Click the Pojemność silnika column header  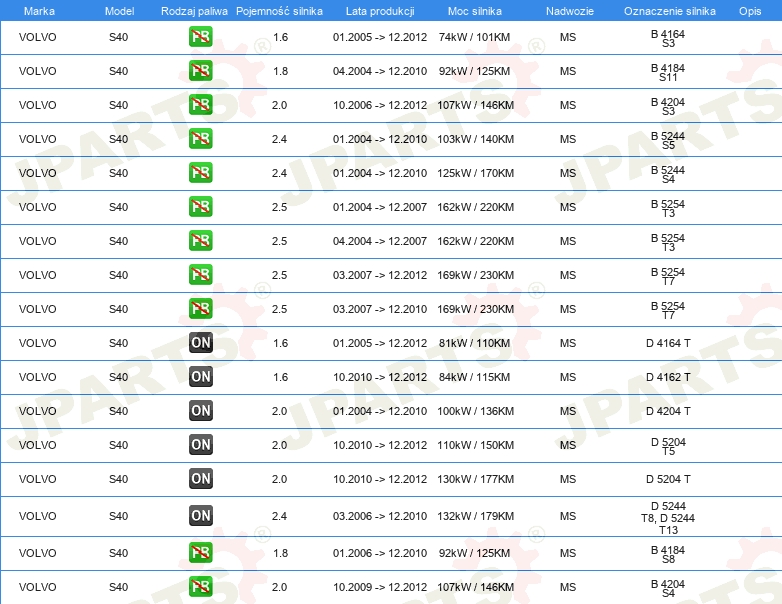pyautogui.click(x=279, y=11)
